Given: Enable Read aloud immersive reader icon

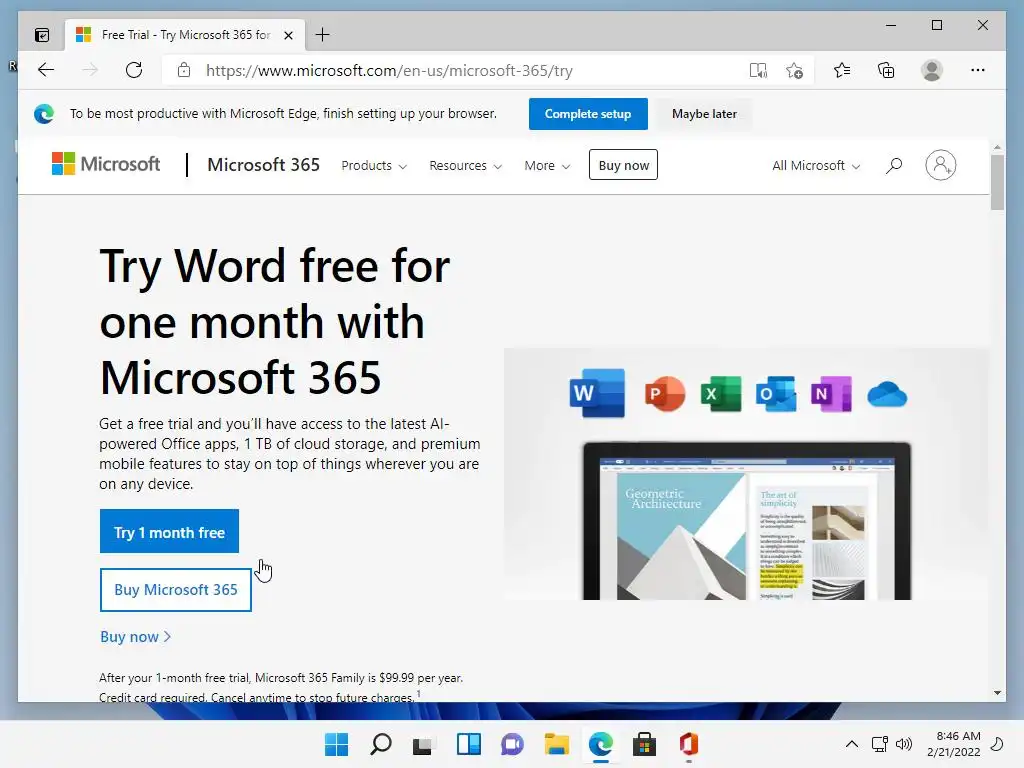Looking at the screenshot, I should click(758, 70).
